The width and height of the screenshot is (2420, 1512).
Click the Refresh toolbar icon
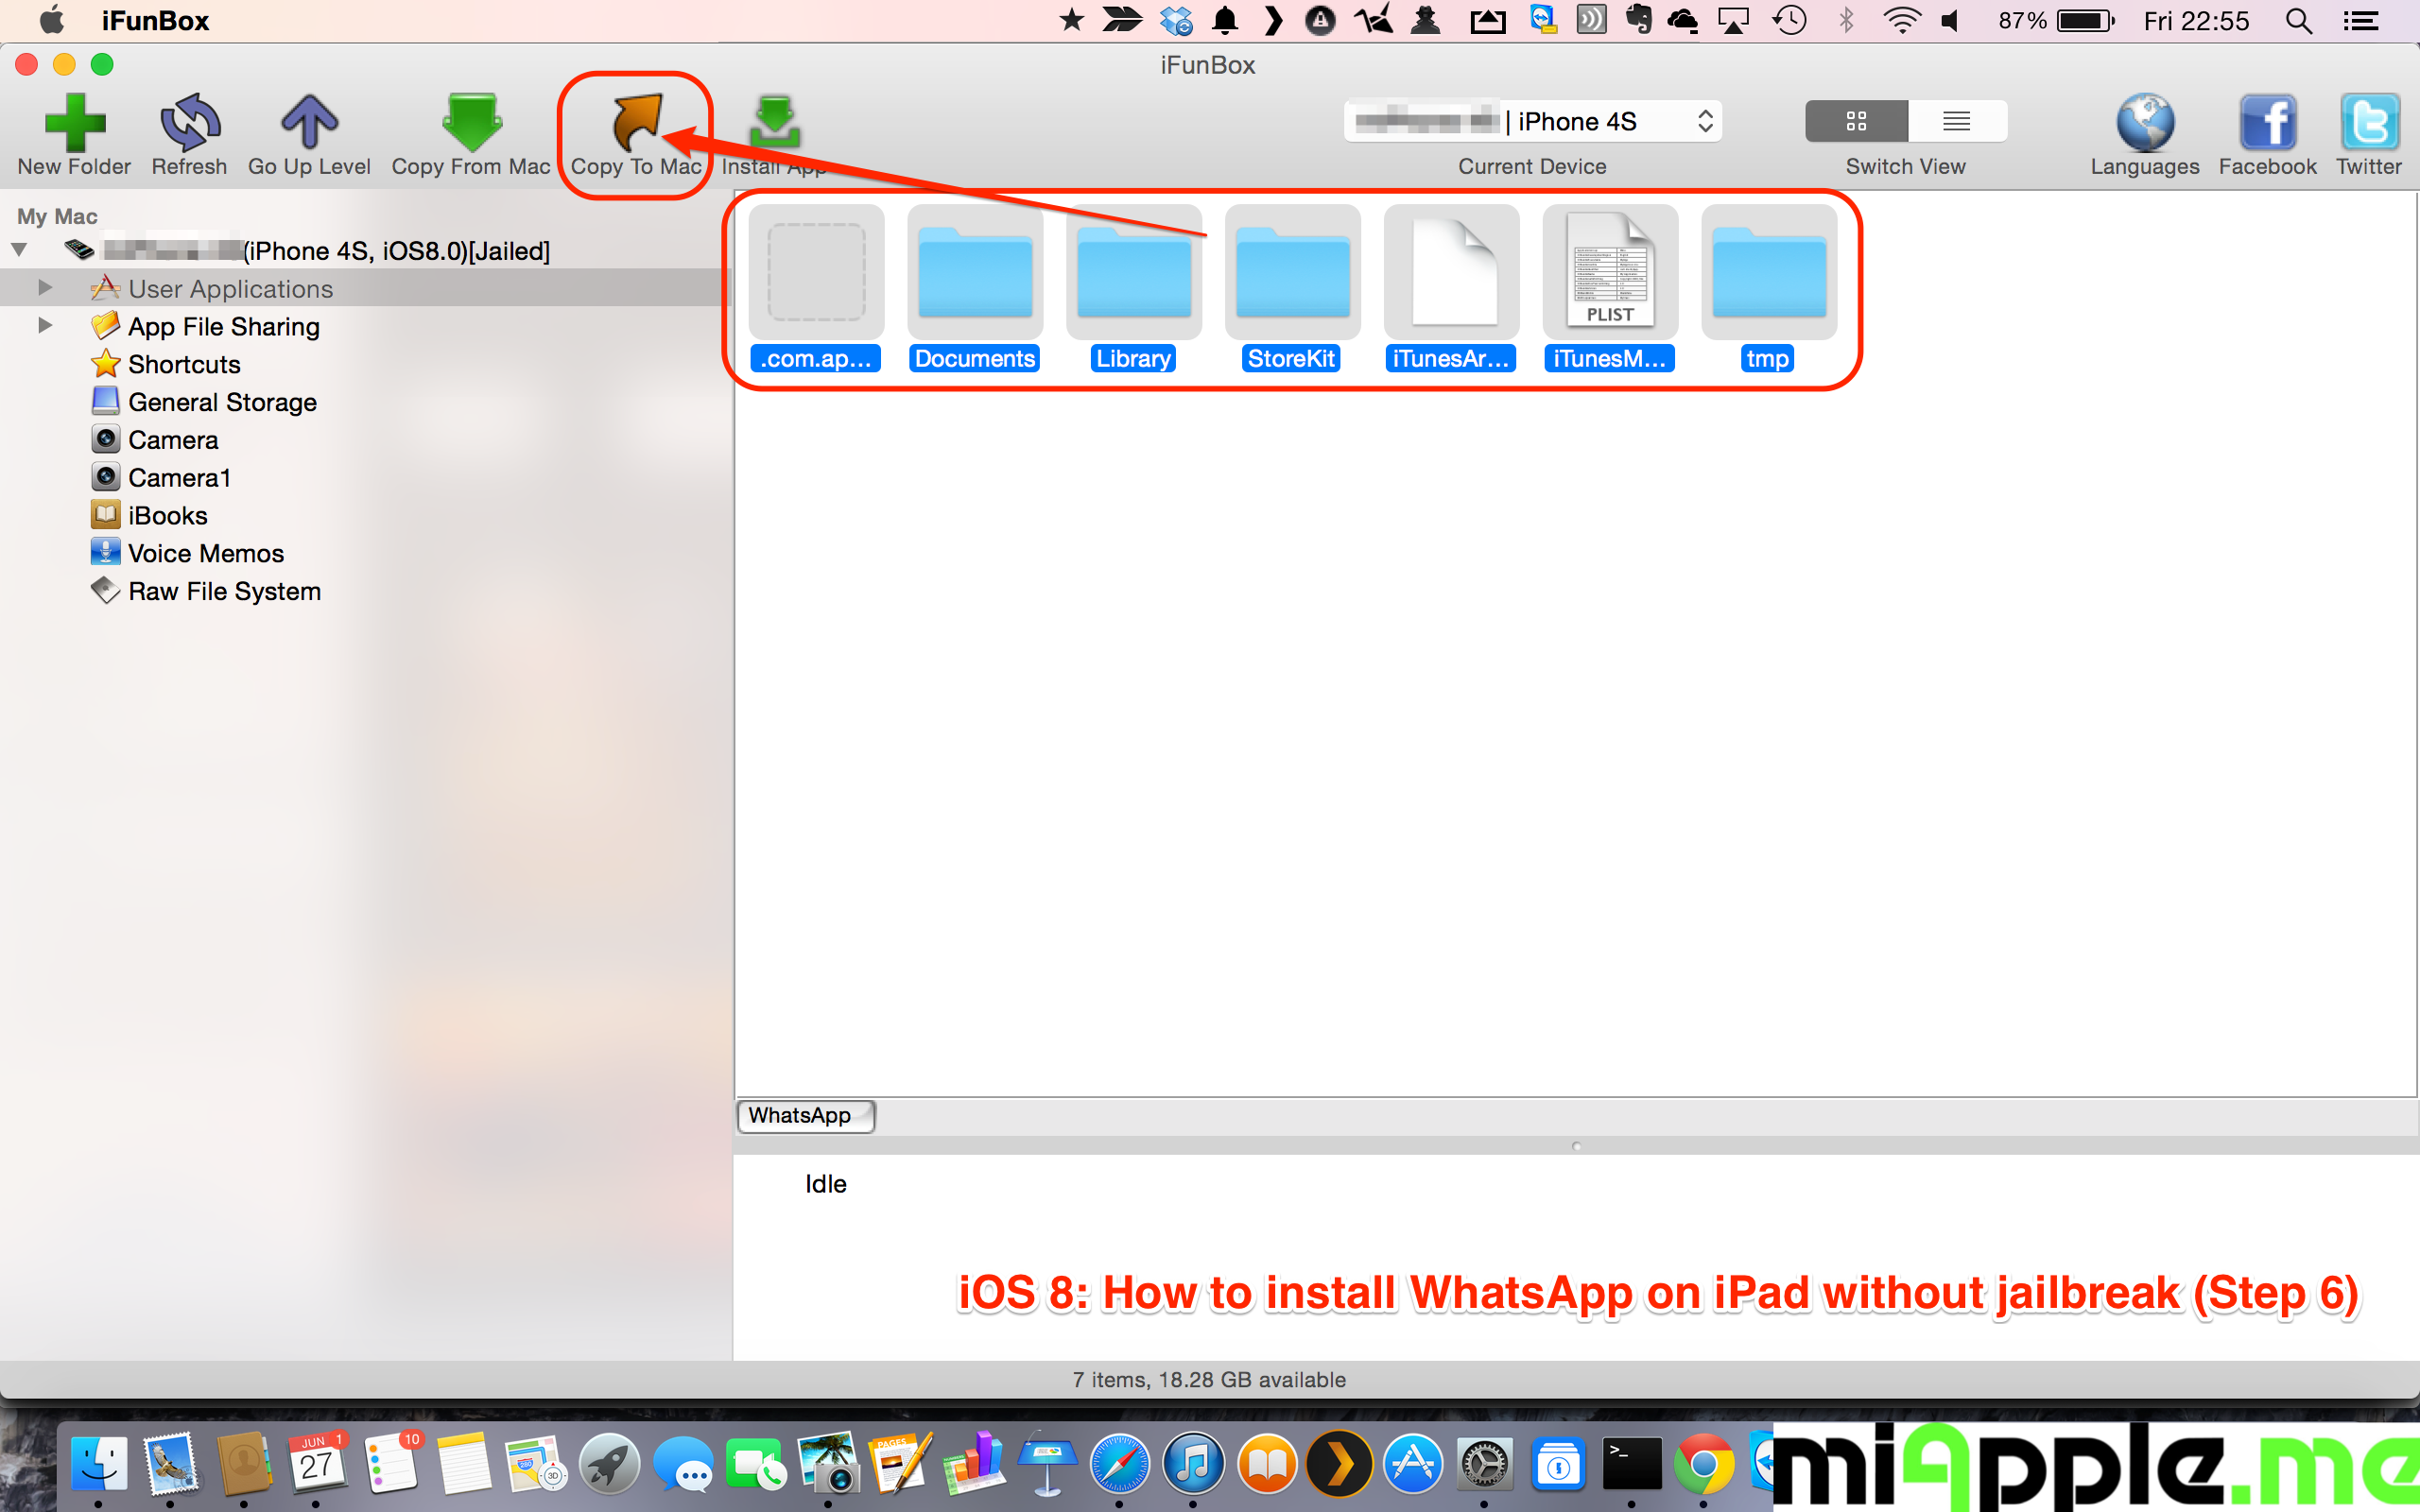pos(189,124)
